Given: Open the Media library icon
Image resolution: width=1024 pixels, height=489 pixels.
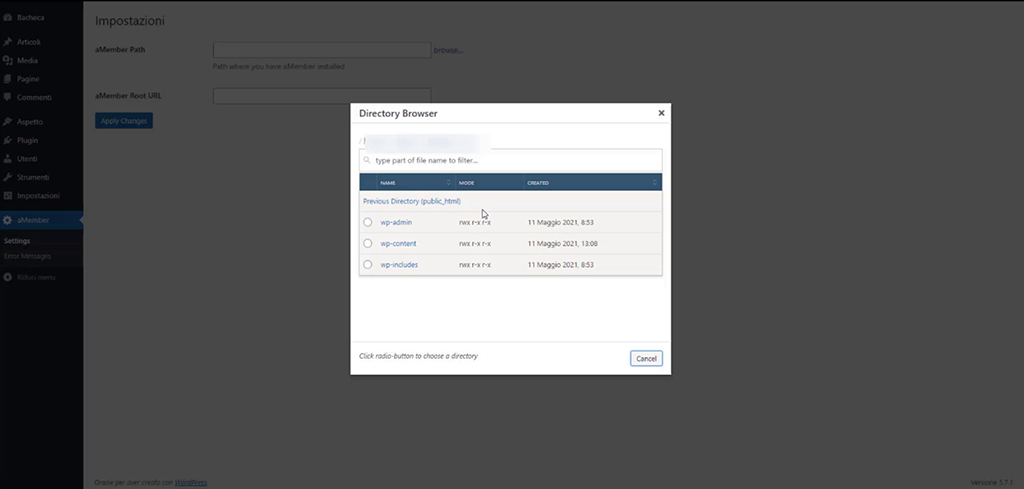Looking at the screenshot, I should (8, 61).
